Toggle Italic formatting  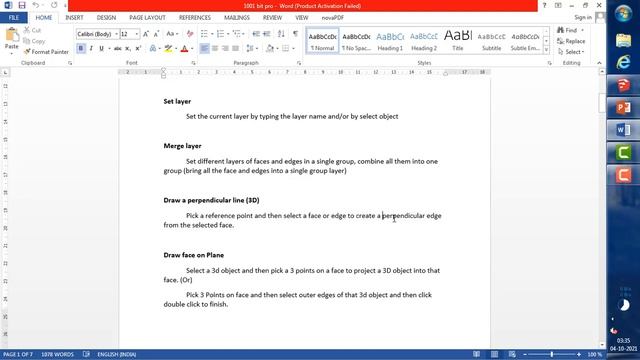point(91,49)
